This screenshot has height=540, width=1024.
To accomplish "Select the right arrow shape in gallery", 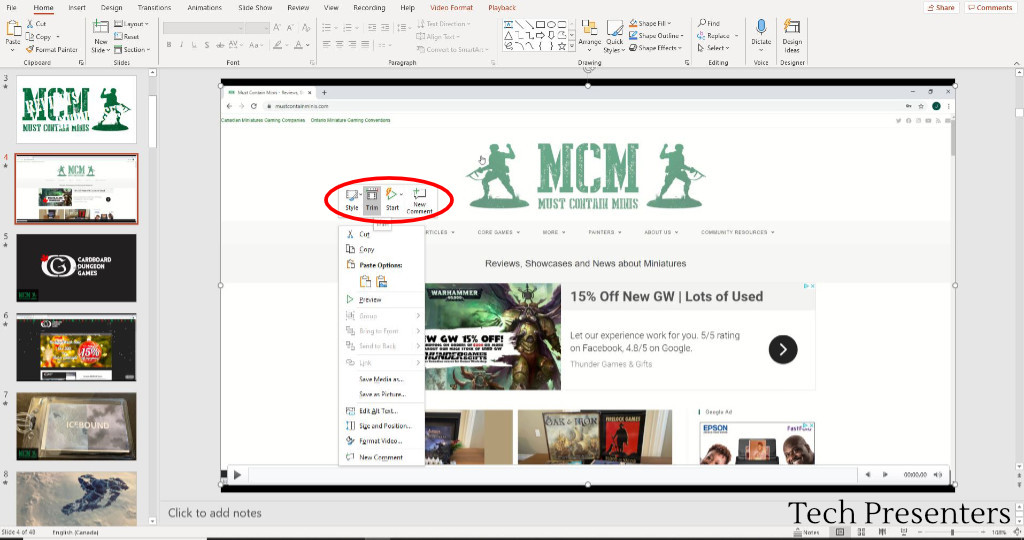I will tap(540, 35).
